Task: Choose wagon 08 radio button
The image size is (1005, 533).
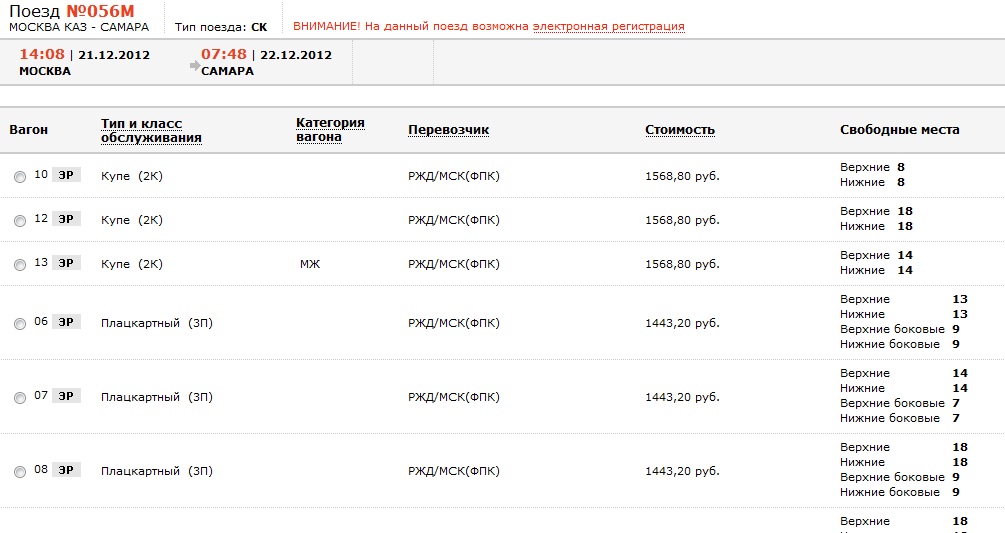Action: coord(20,472)
